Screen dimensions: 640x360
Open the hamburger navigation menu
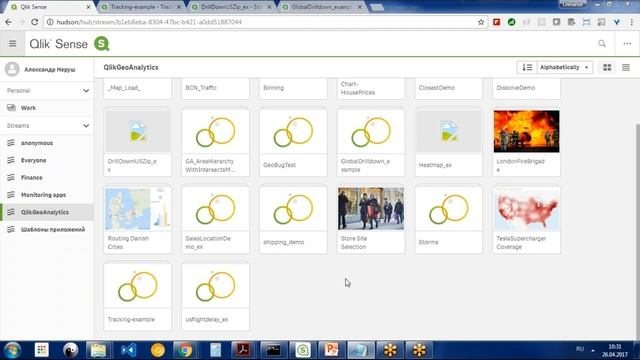(x=13, y=44)
